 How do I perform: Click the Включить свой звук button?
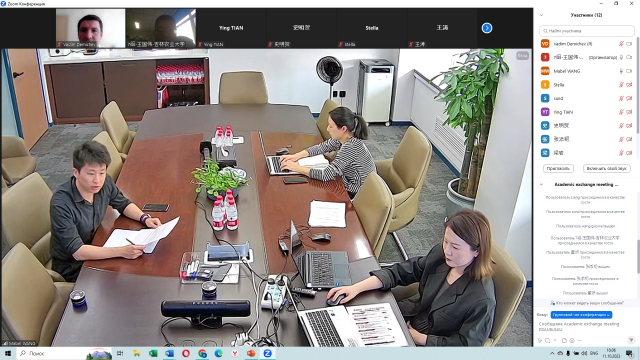(607, 169)
